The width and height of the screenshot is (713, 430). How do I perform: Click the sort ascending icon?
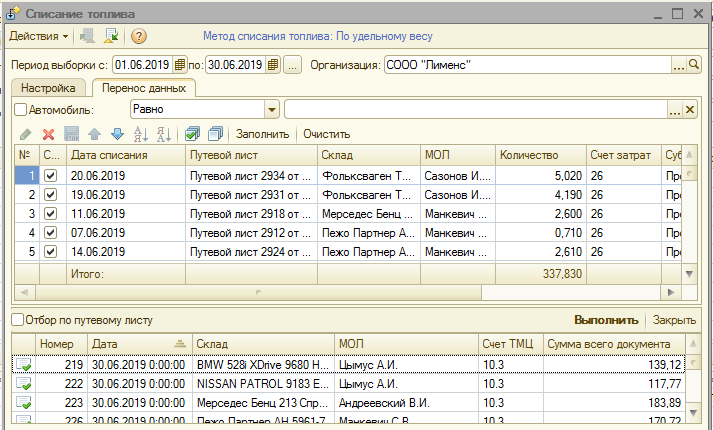(141, 134)
